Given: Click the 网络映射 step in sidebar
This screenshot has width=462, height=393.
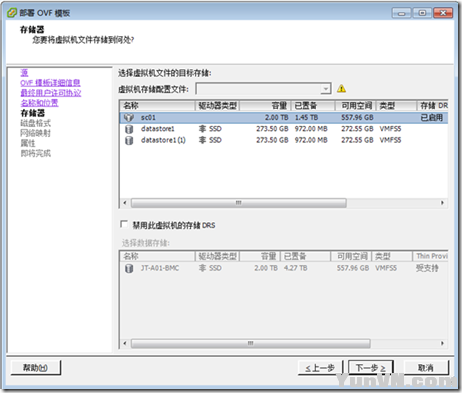Looking at the screenshot, I should (36, 133).
